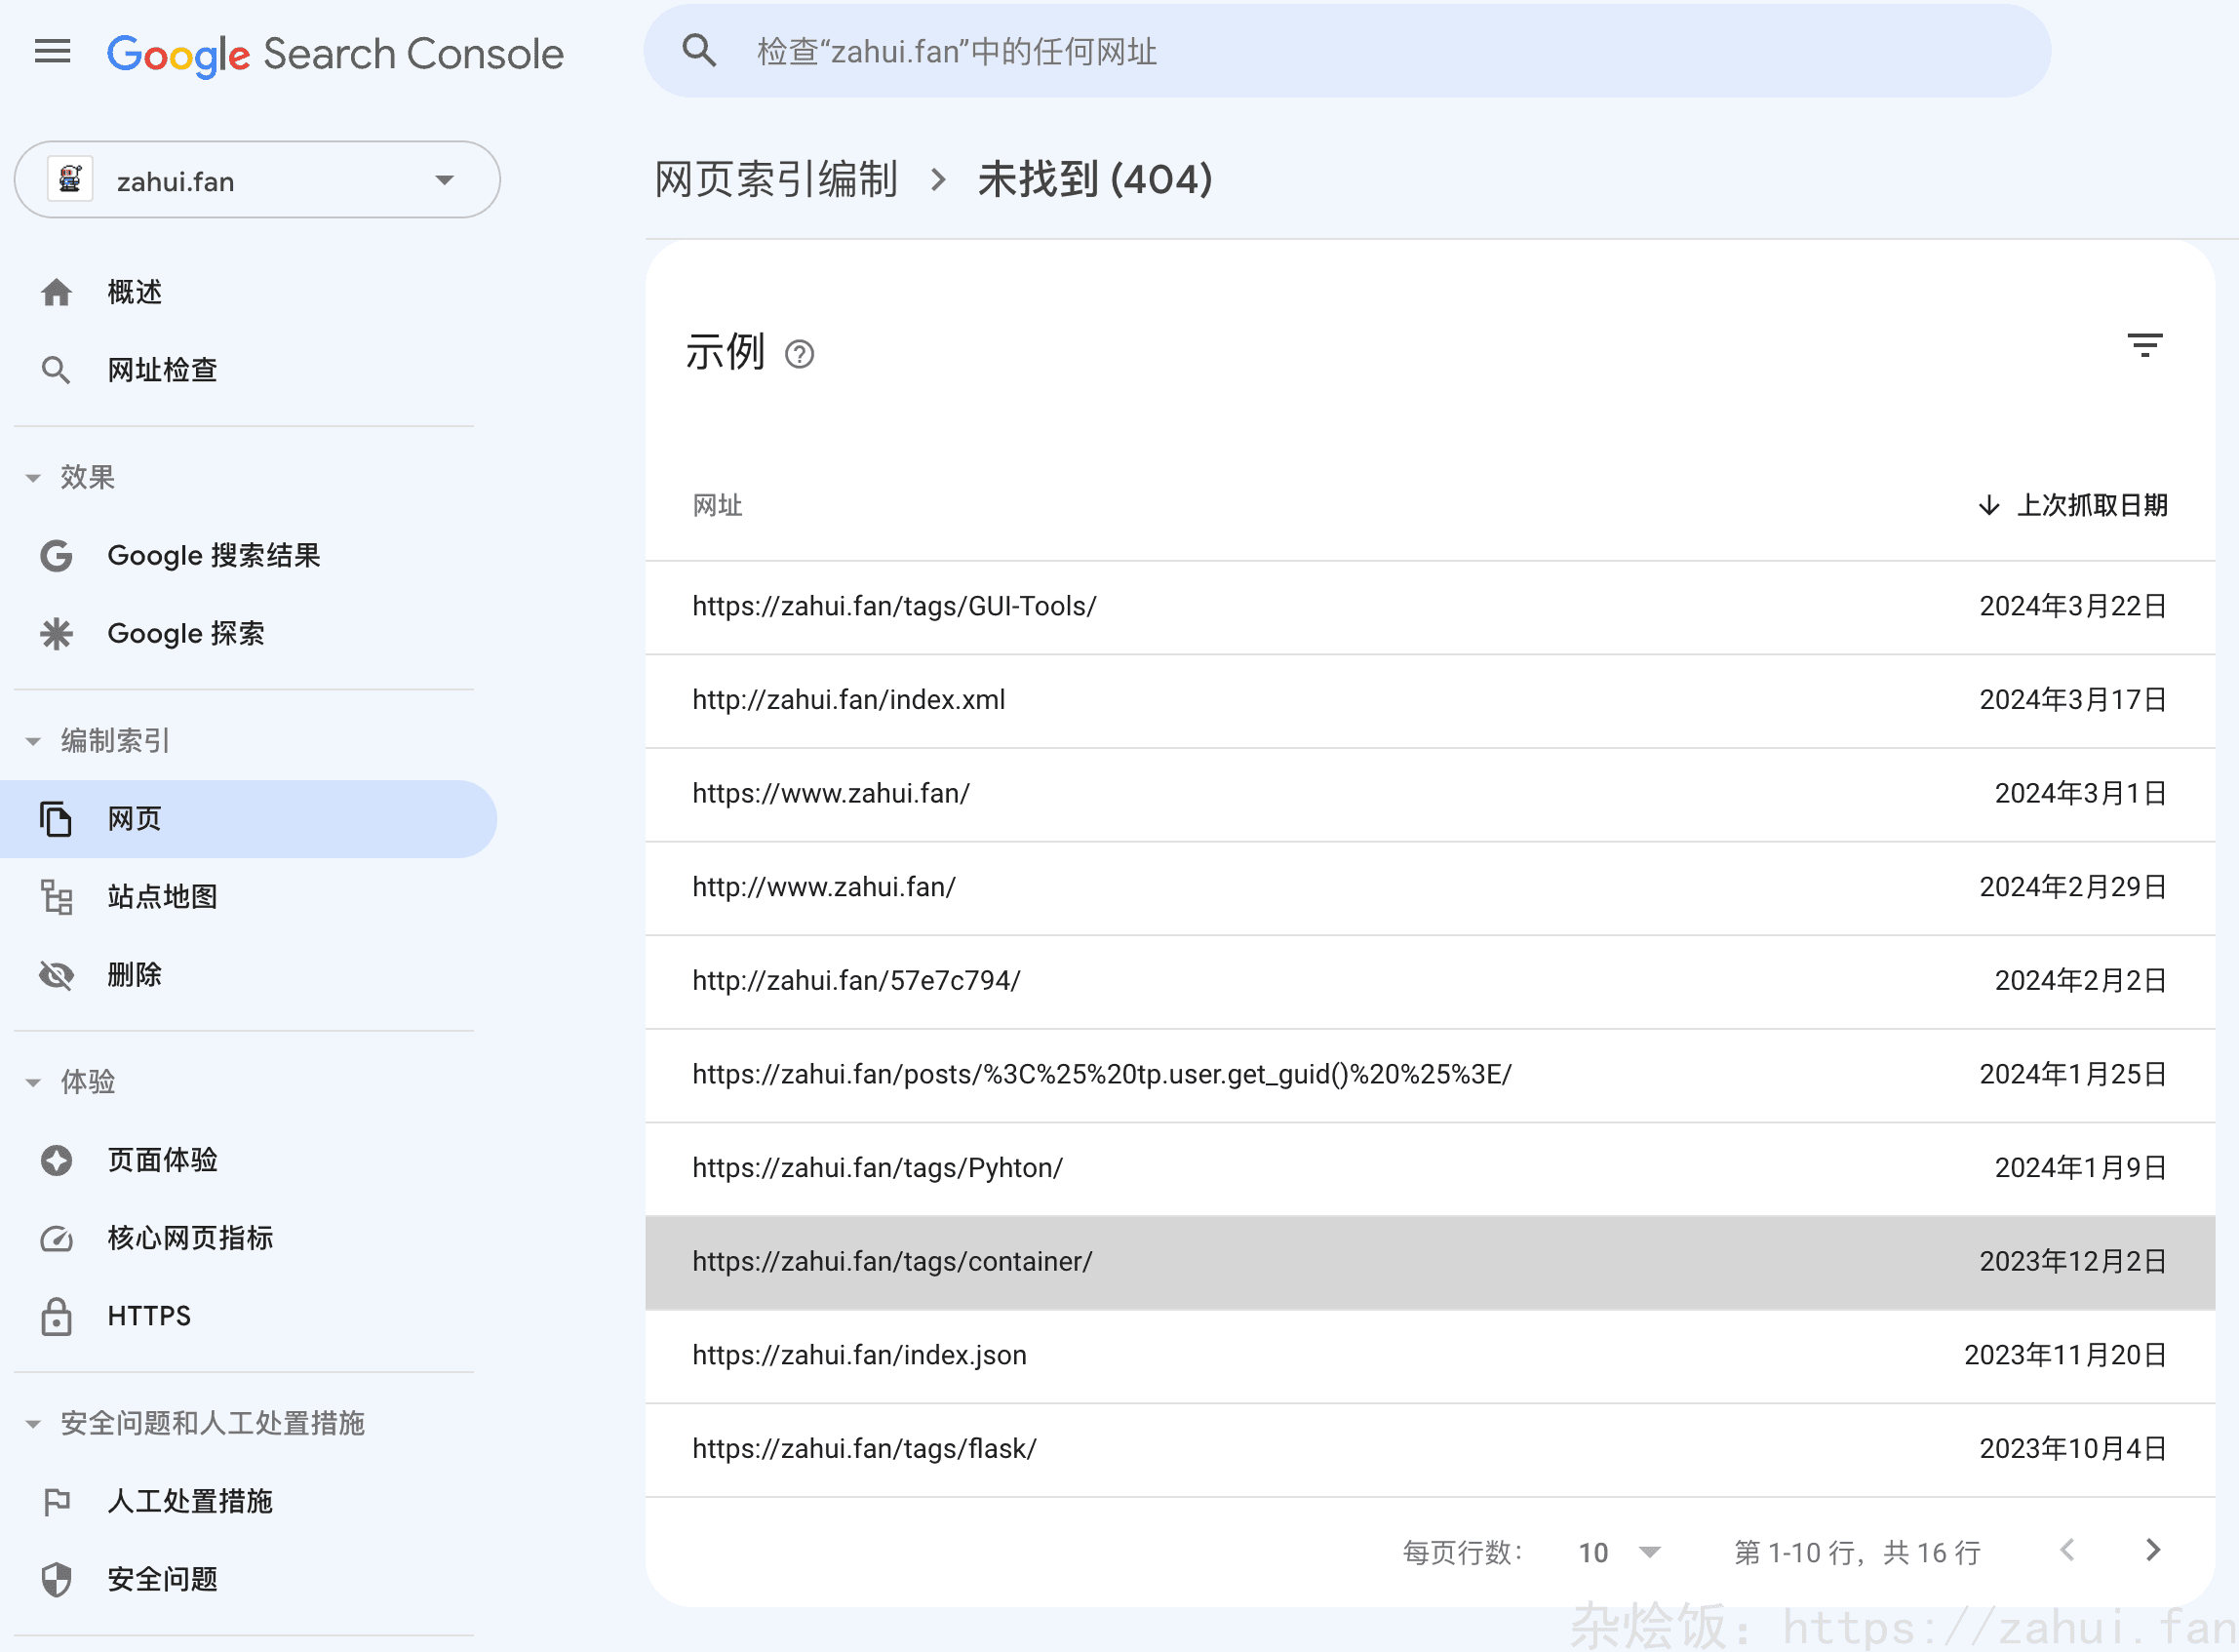Screen dimensions: 2239x1652
Task: Collapse the 效果 sidebar section
Action: tap(34, 478)
